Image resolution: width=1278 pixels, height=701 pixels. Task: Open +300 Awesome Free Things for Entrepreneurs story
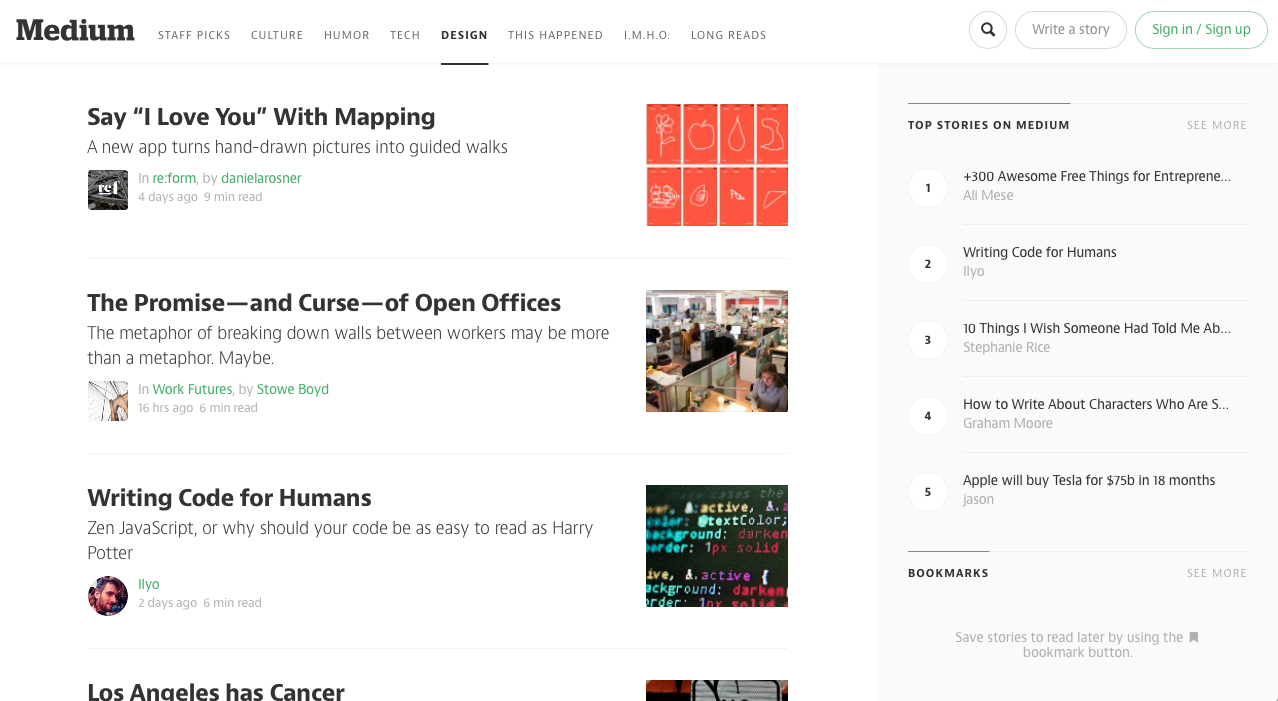pyautogui.click(x=1097, y=177)
